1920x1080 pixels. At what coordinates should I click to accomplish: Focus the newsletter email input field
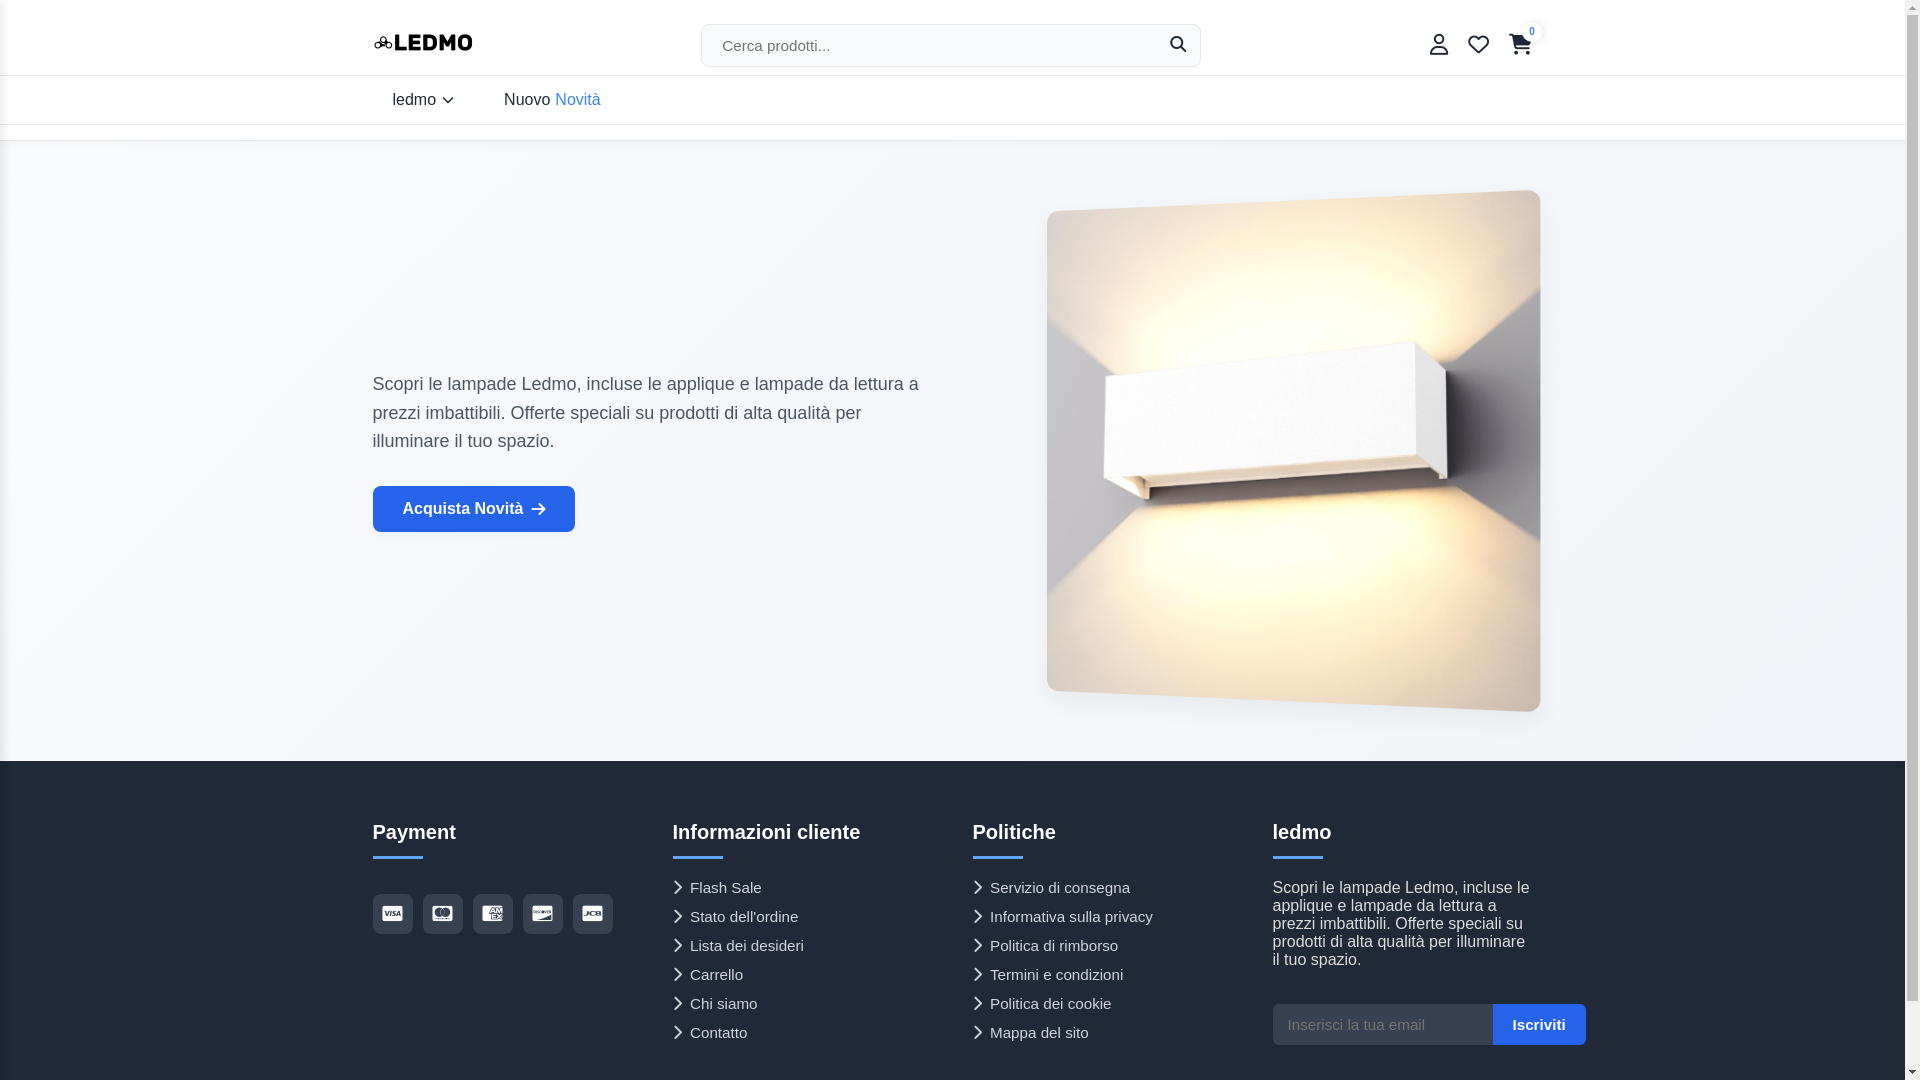(1382, 1025)
